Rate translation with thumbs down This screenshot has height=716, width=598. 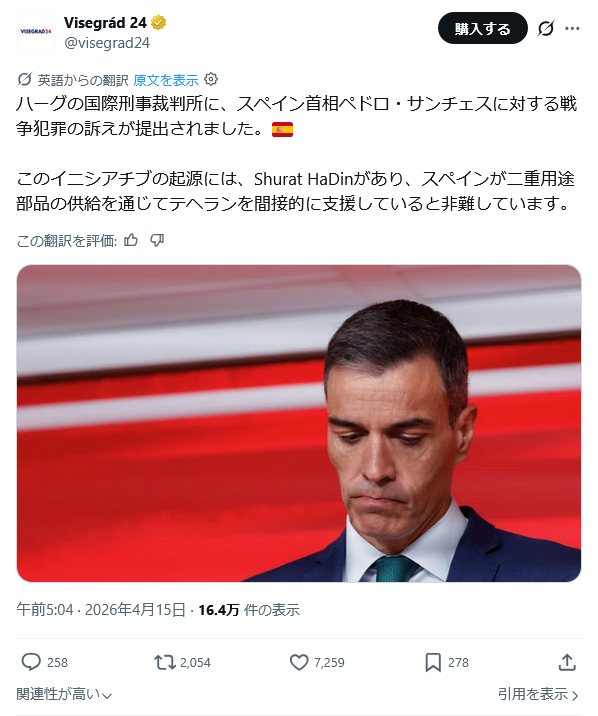pos(157,240)
